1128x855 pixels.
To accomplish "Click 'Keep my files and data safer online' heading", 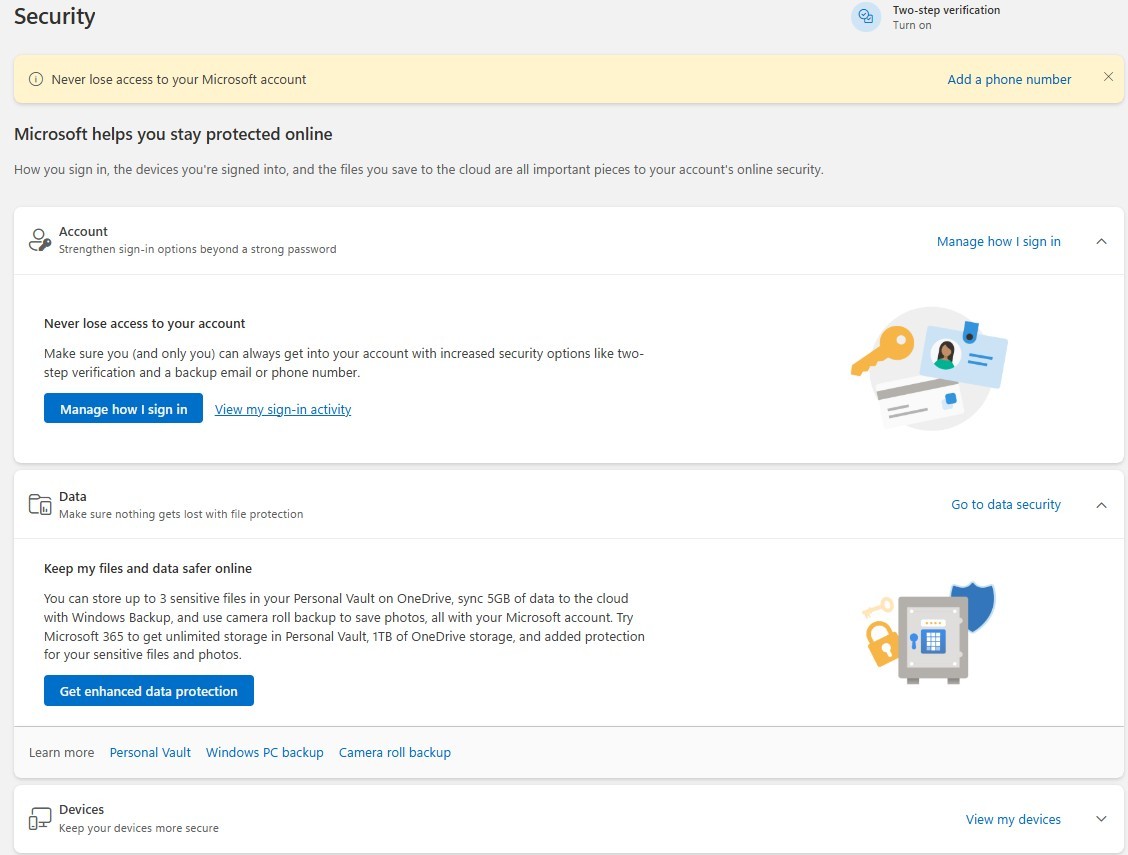I will pyautogui.click(x=147, y=568).
